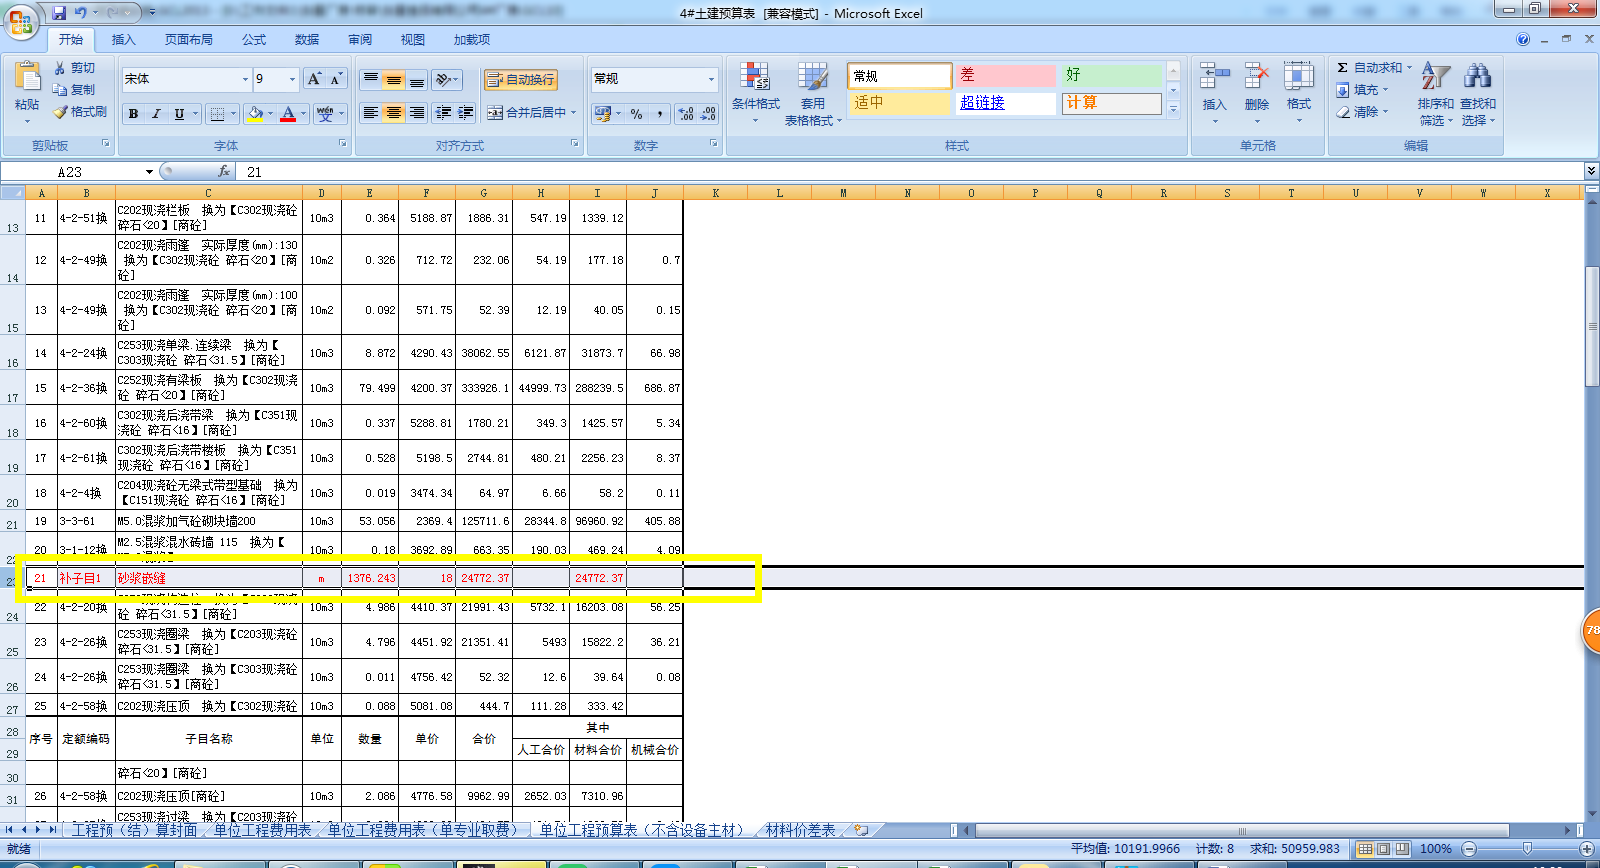This screenshot has height=868, width=1600.
Task: Open the Clear (清除) dropdown
Action: coord(1364,112)
